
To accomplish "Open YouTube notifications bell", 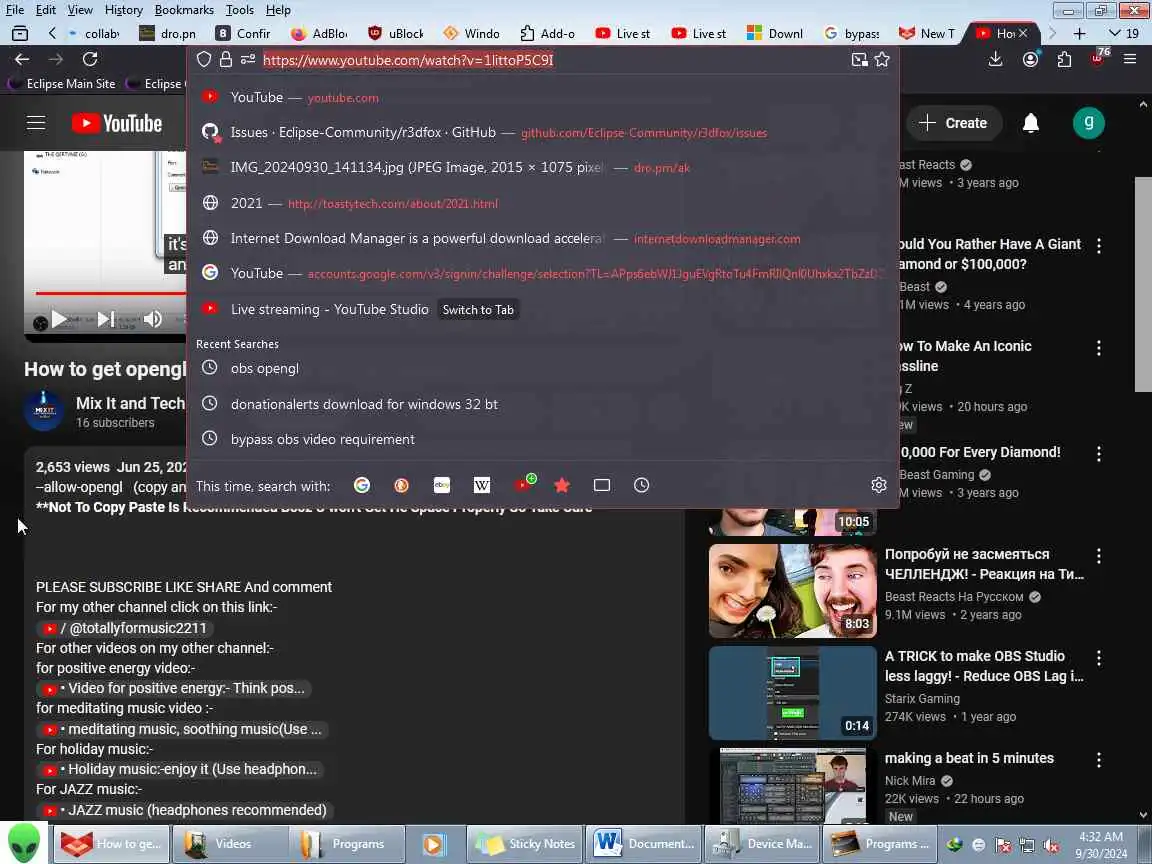I will [1031, 123].
